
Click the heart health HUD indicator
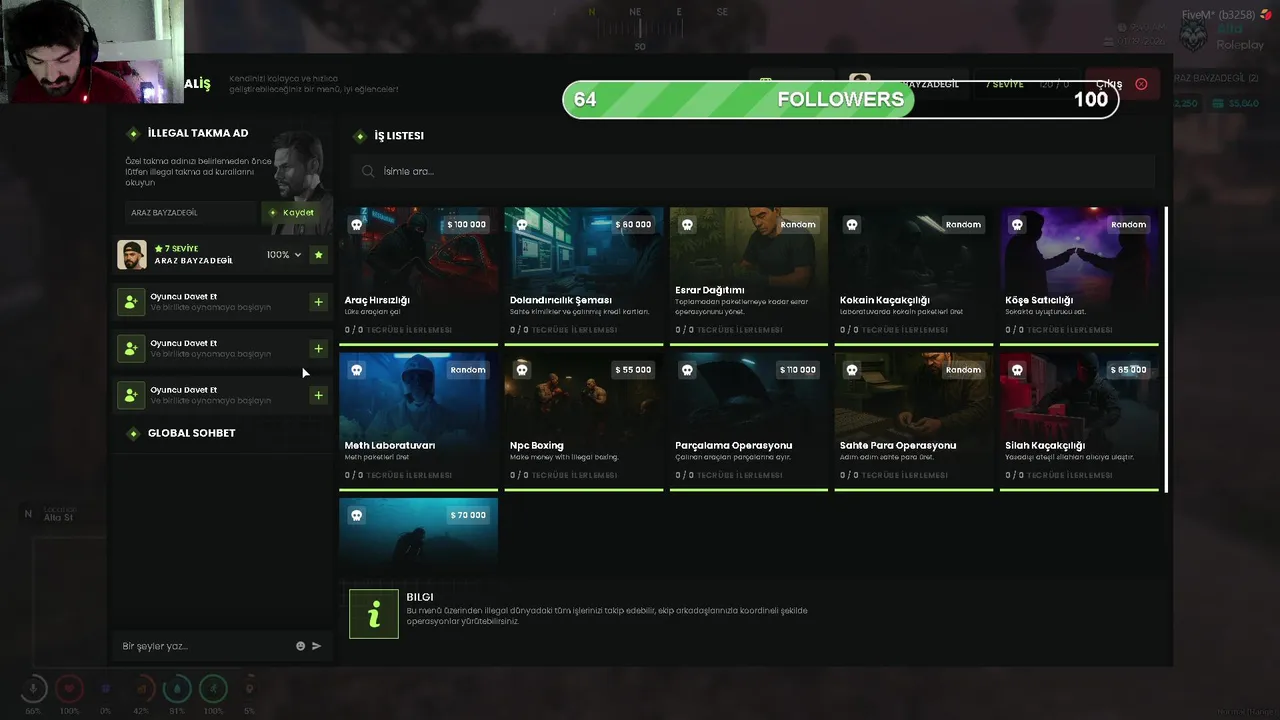pyautogui.click(x=69, y=688)
